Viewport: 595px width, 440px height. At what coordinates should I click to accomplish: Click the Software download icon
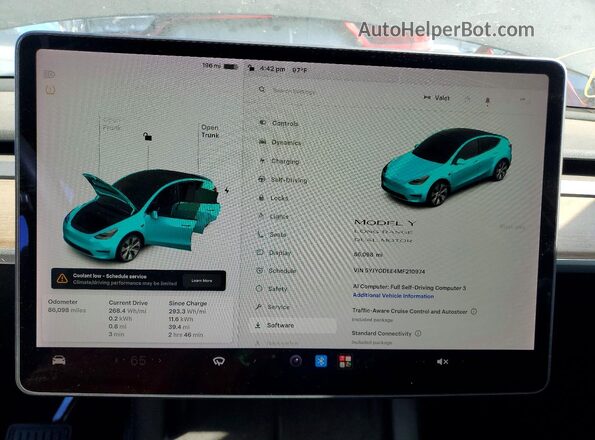258,325
